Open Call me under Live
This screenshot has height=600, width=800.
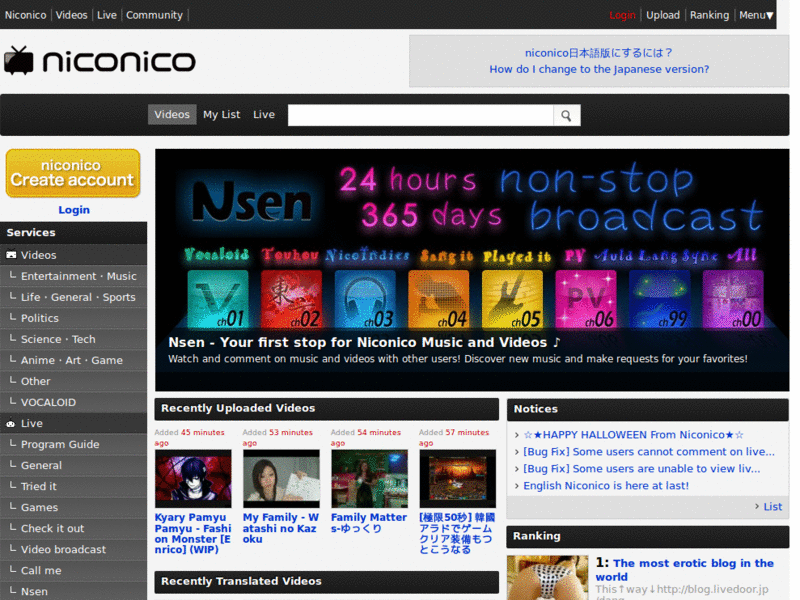[x=41, y=570]
